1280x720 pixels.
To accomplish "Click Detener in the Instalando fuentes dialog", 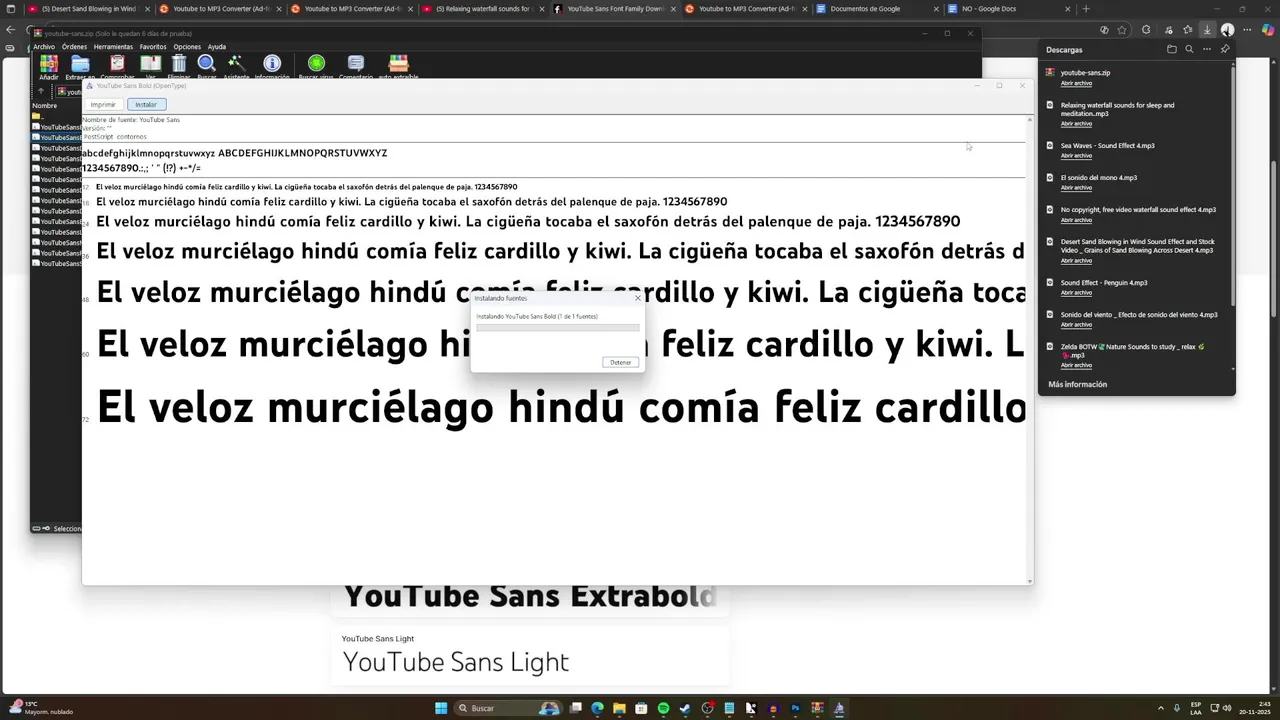I will coord(620,362).
